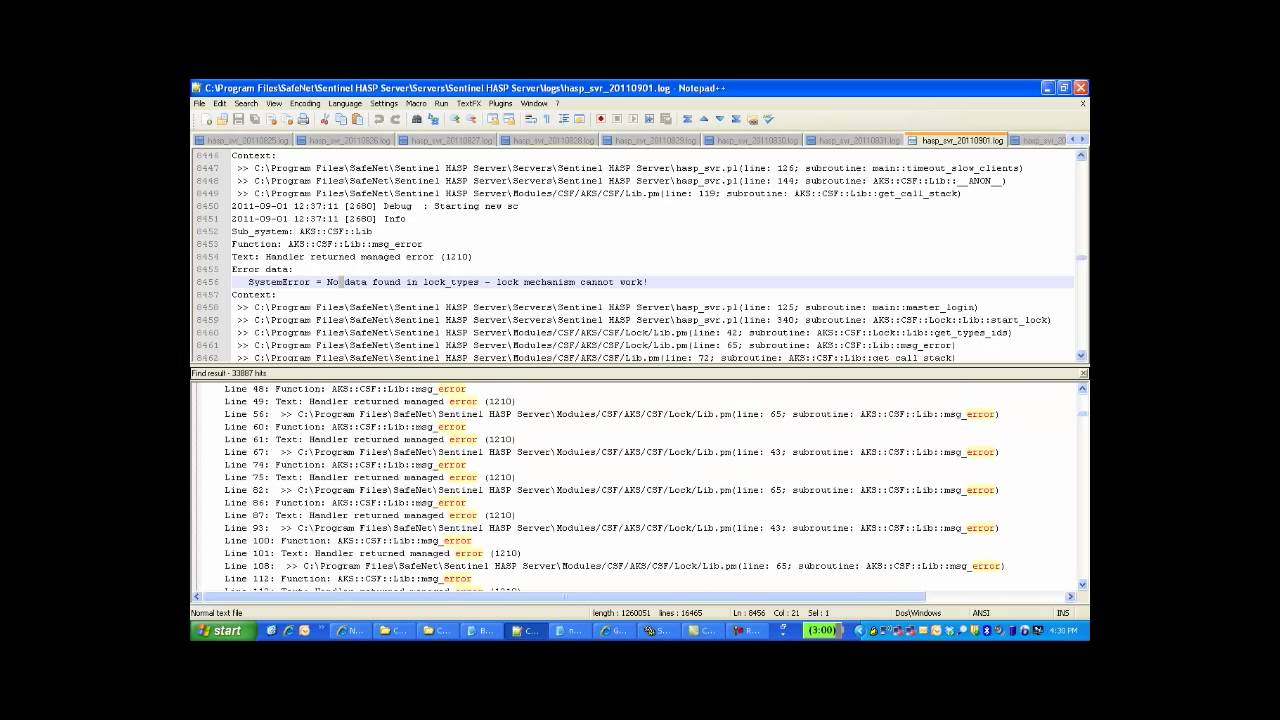The width and height of the screenshot is (1280, 720).
Task: Click the Run Macro Multiple Times icon
Action: click(x=649, y=119)
